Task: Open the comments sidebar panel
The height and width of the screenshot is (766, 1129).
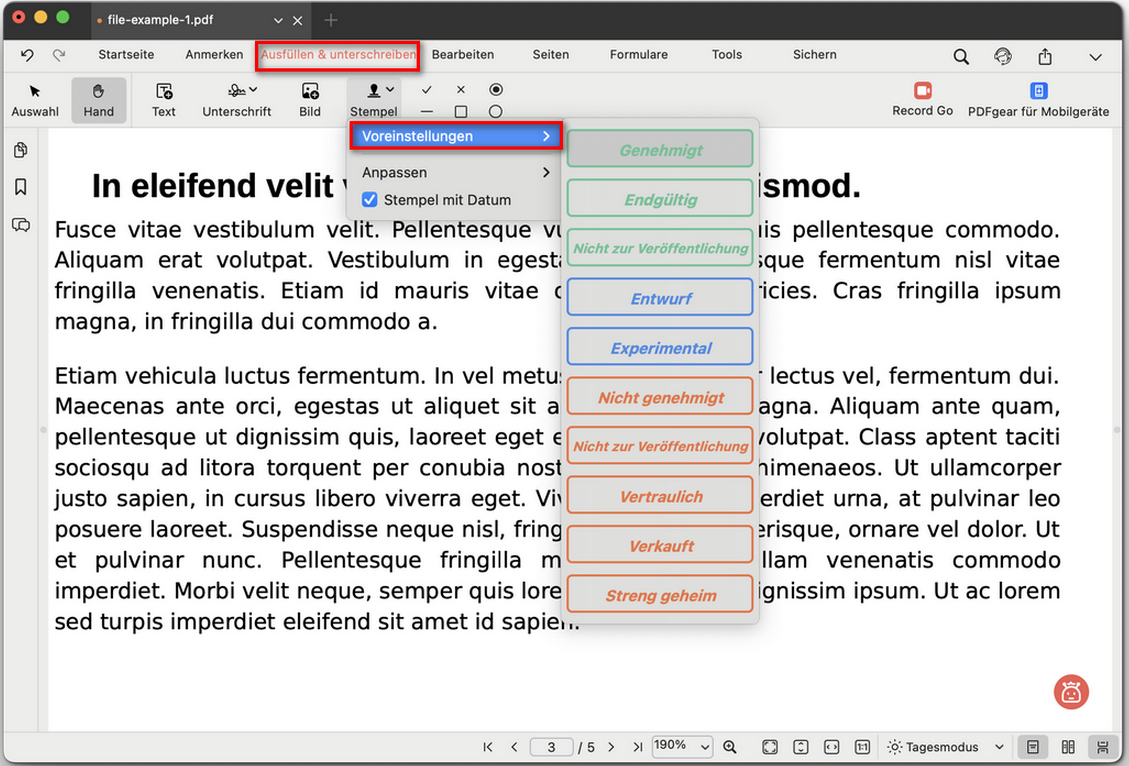Action: (21, 225)
